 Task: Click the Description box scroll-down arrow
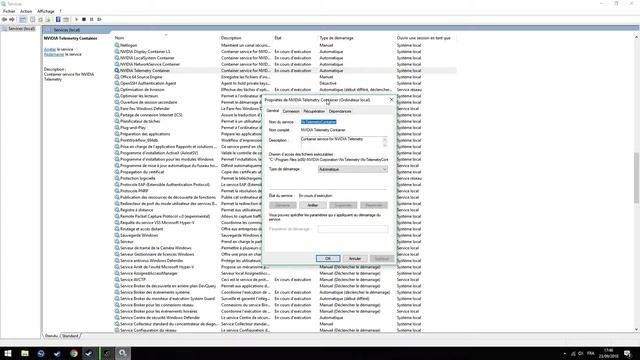(384, 145)
